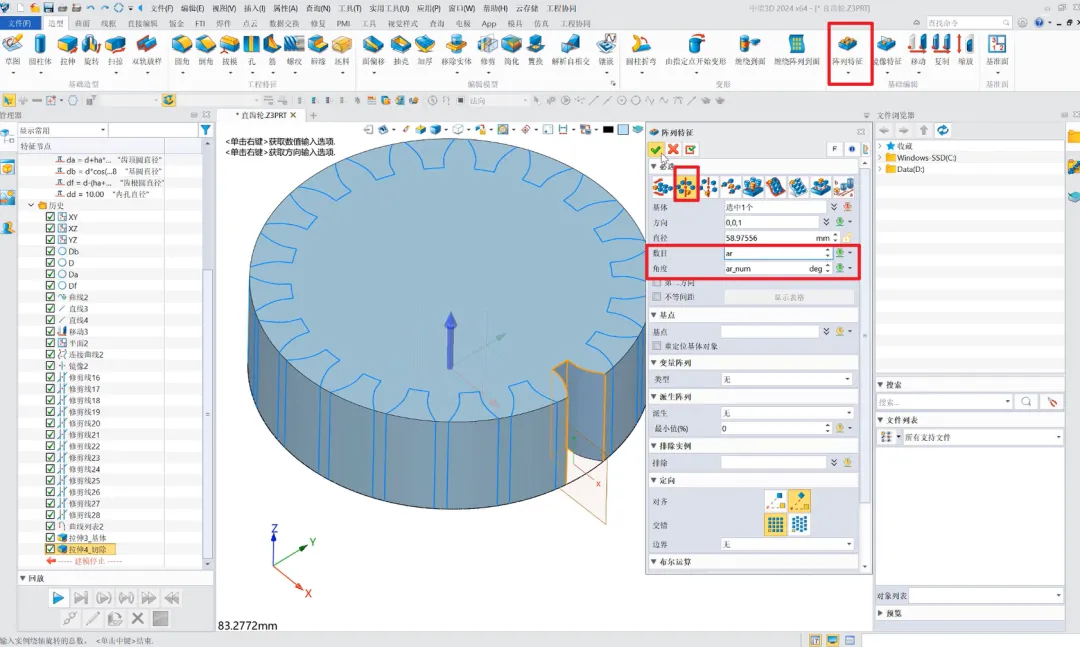The width and height of the screenshot is (1080, 647).
Task: Click the filter funnel icon in manager
Action: point(205,130)
